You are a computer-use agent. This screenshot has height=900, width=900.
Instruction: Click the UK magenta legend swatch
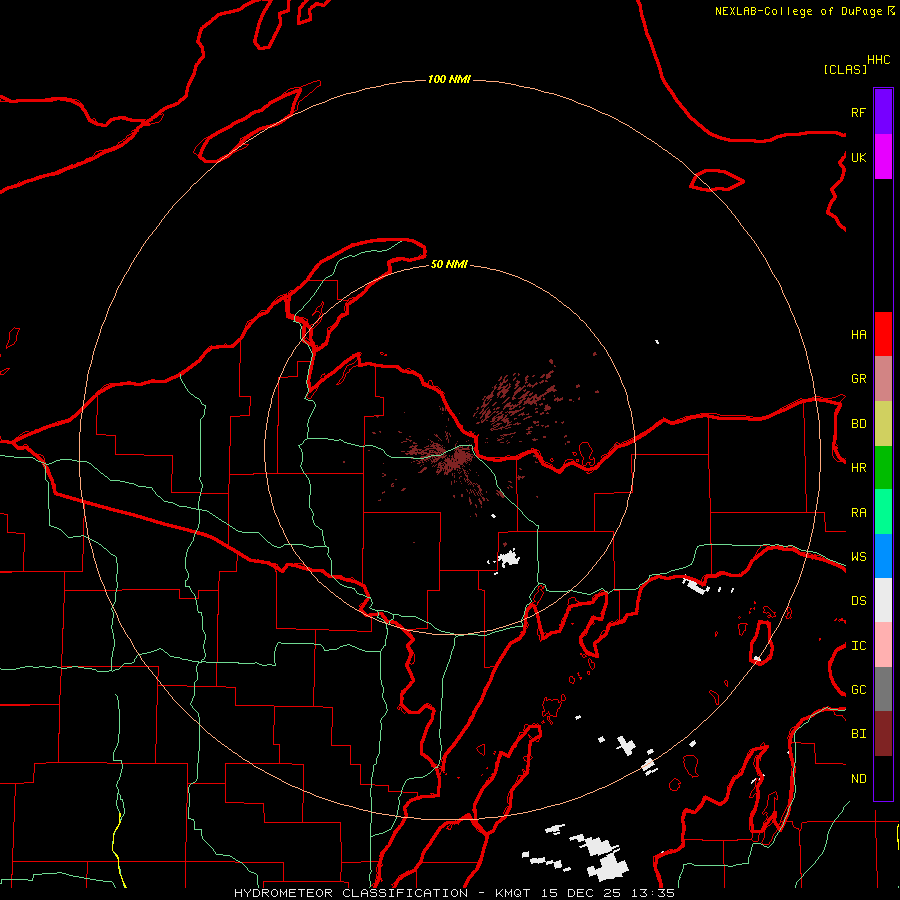click(x=883, y=157)
